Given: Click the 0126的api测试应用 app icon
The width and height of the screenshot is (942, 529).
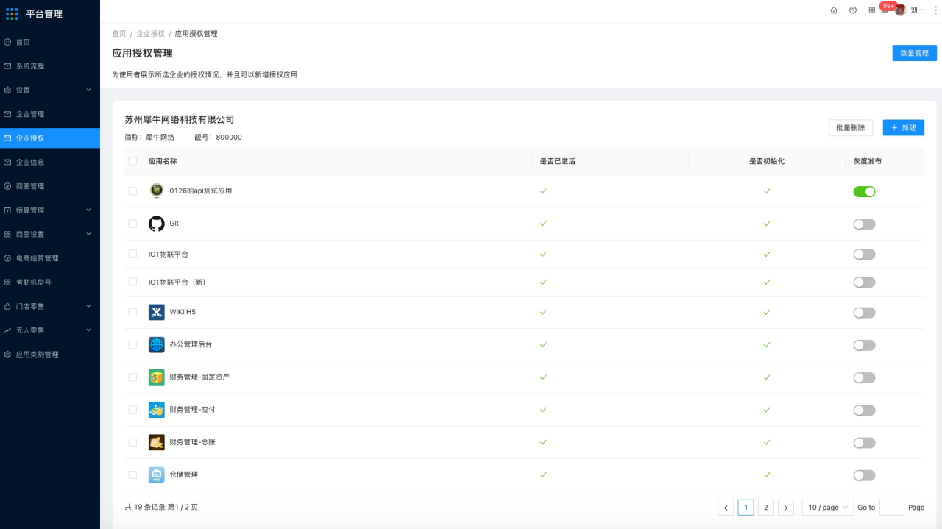Looking at the screenshot, I should [x=156, y=191].
